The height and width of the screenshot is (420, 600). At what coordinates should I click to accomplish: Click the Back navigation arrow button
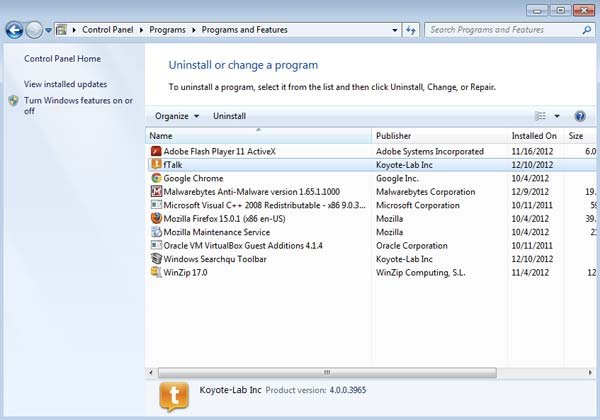click(15, 30)
